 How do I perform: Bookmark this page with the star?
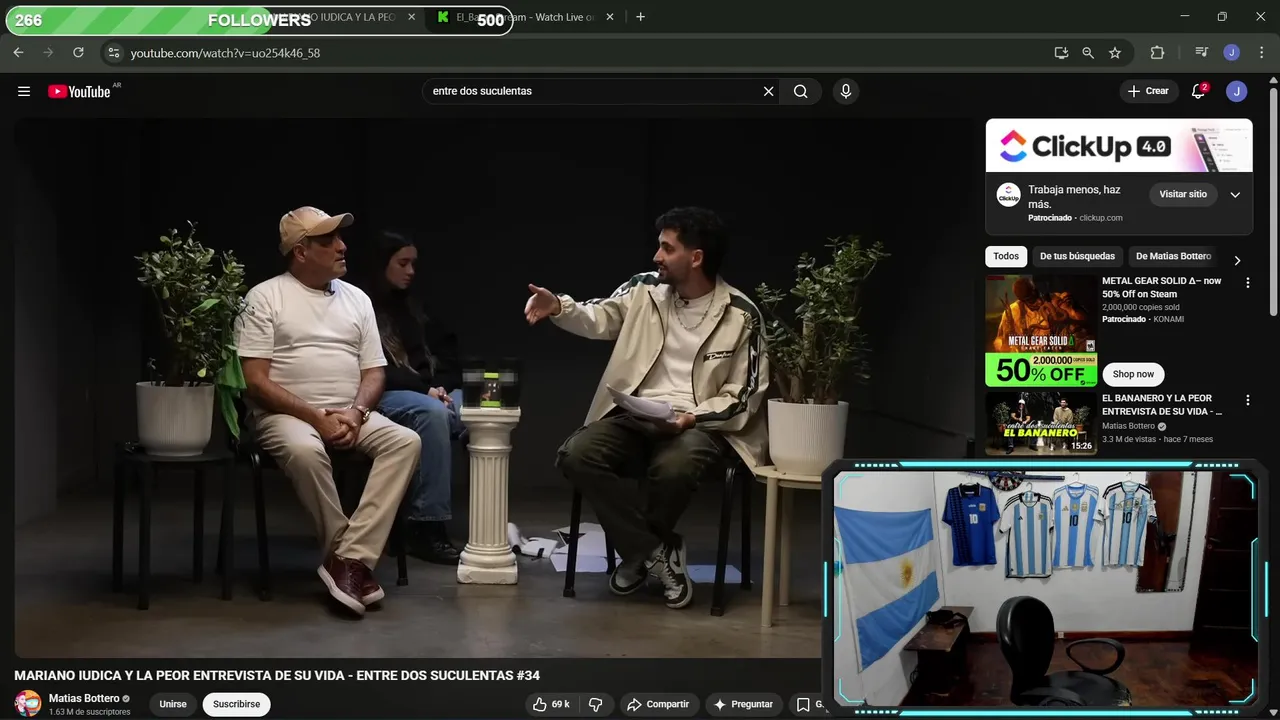tap(1115, 53)
